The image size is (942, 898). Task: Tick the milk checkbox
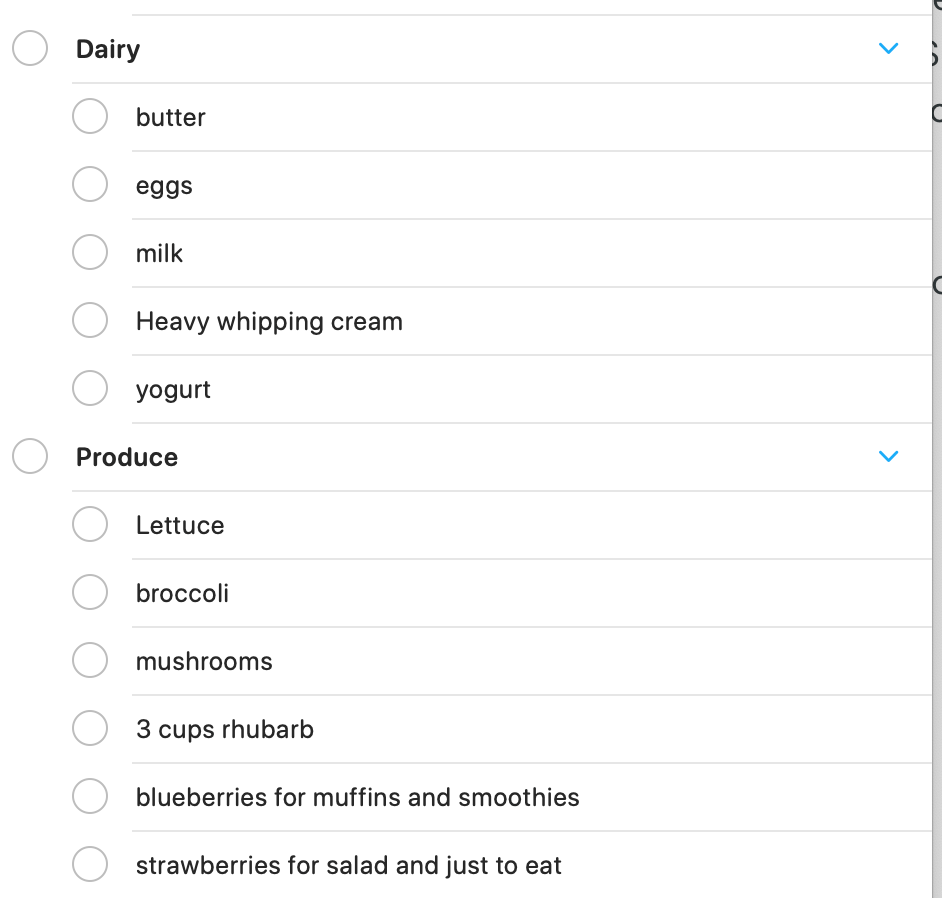(x=90, y=253)
